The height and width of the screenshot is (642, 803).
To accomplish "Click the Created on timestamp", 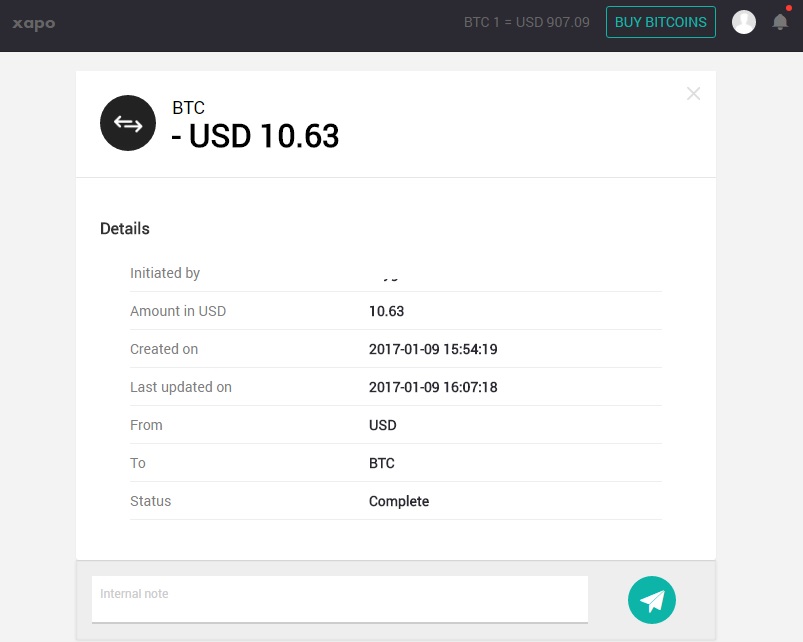I will coord(433,349).
